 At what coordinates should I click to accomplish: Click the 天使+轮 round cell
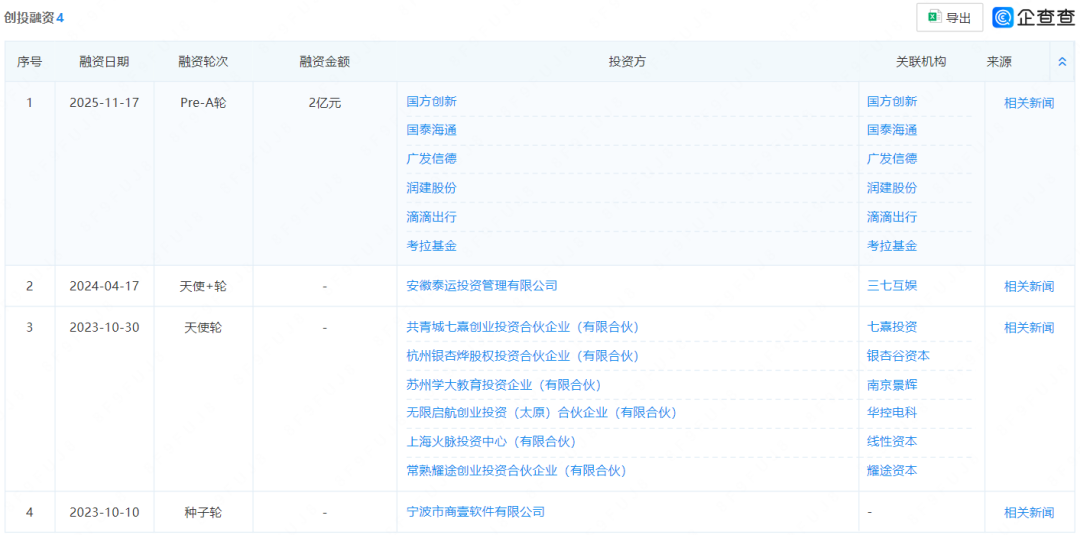(x=203, y=286)
